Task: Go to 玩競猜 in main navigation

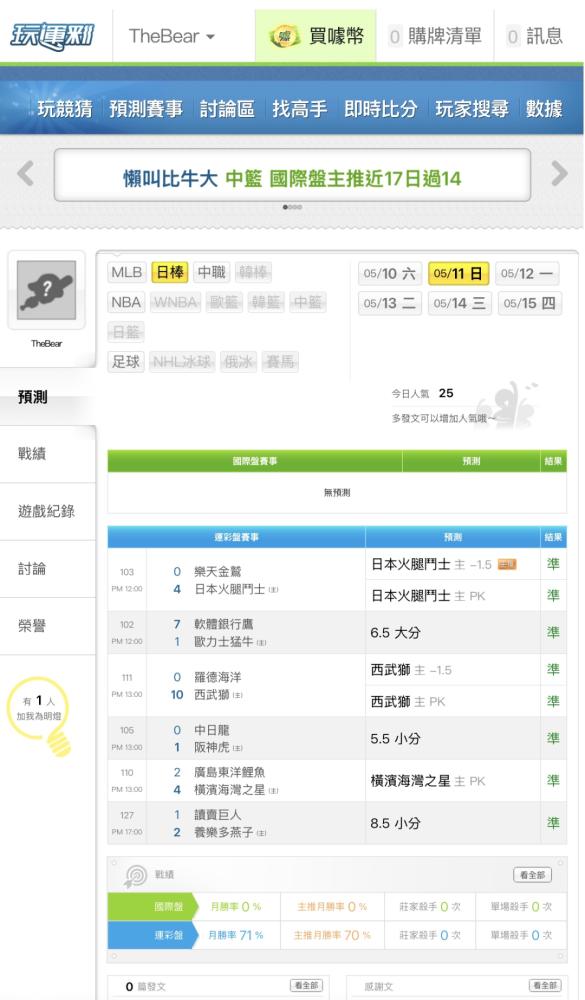Action: tap(64, 108)
